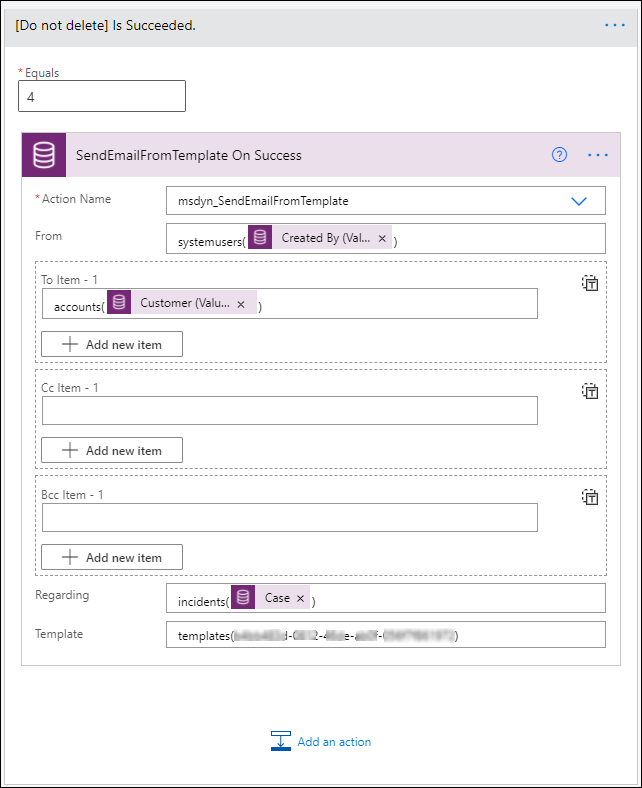642x788 pixels.
Task: Add new item under Bcc Item
Action: pyautogui.click(x=112, y=557)
